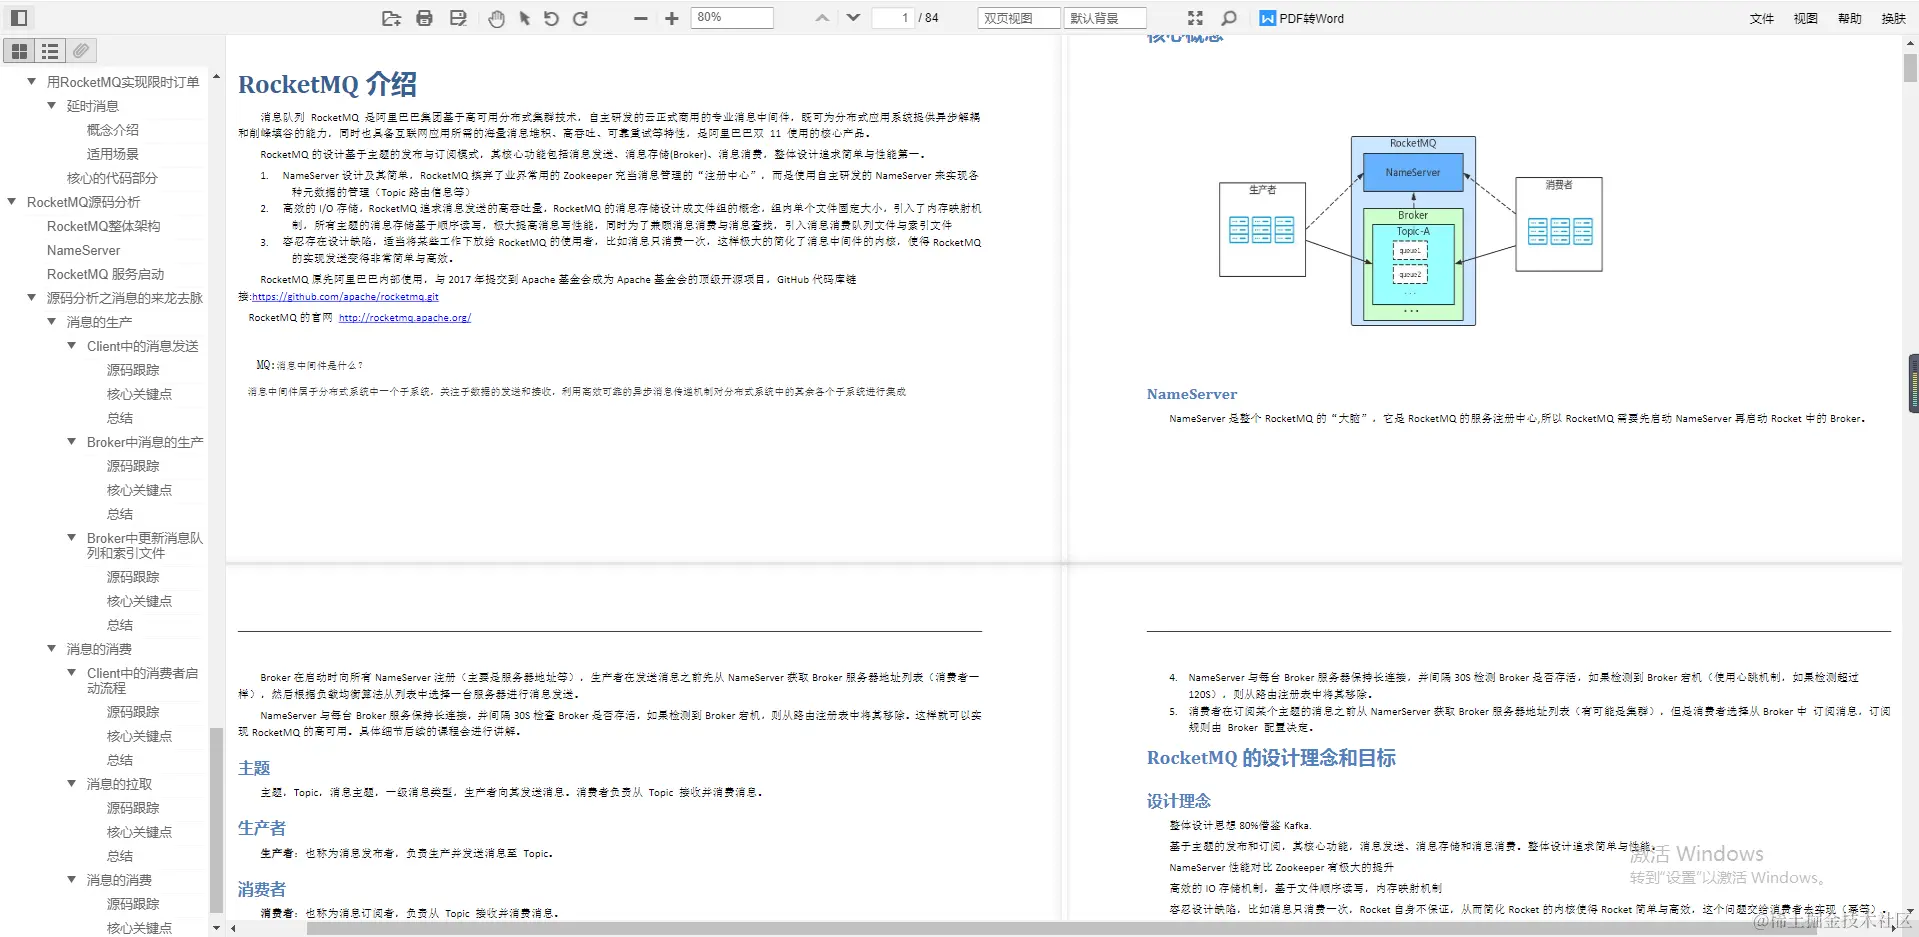Rotate the page counterclockwise

click(x=551, y=18)
